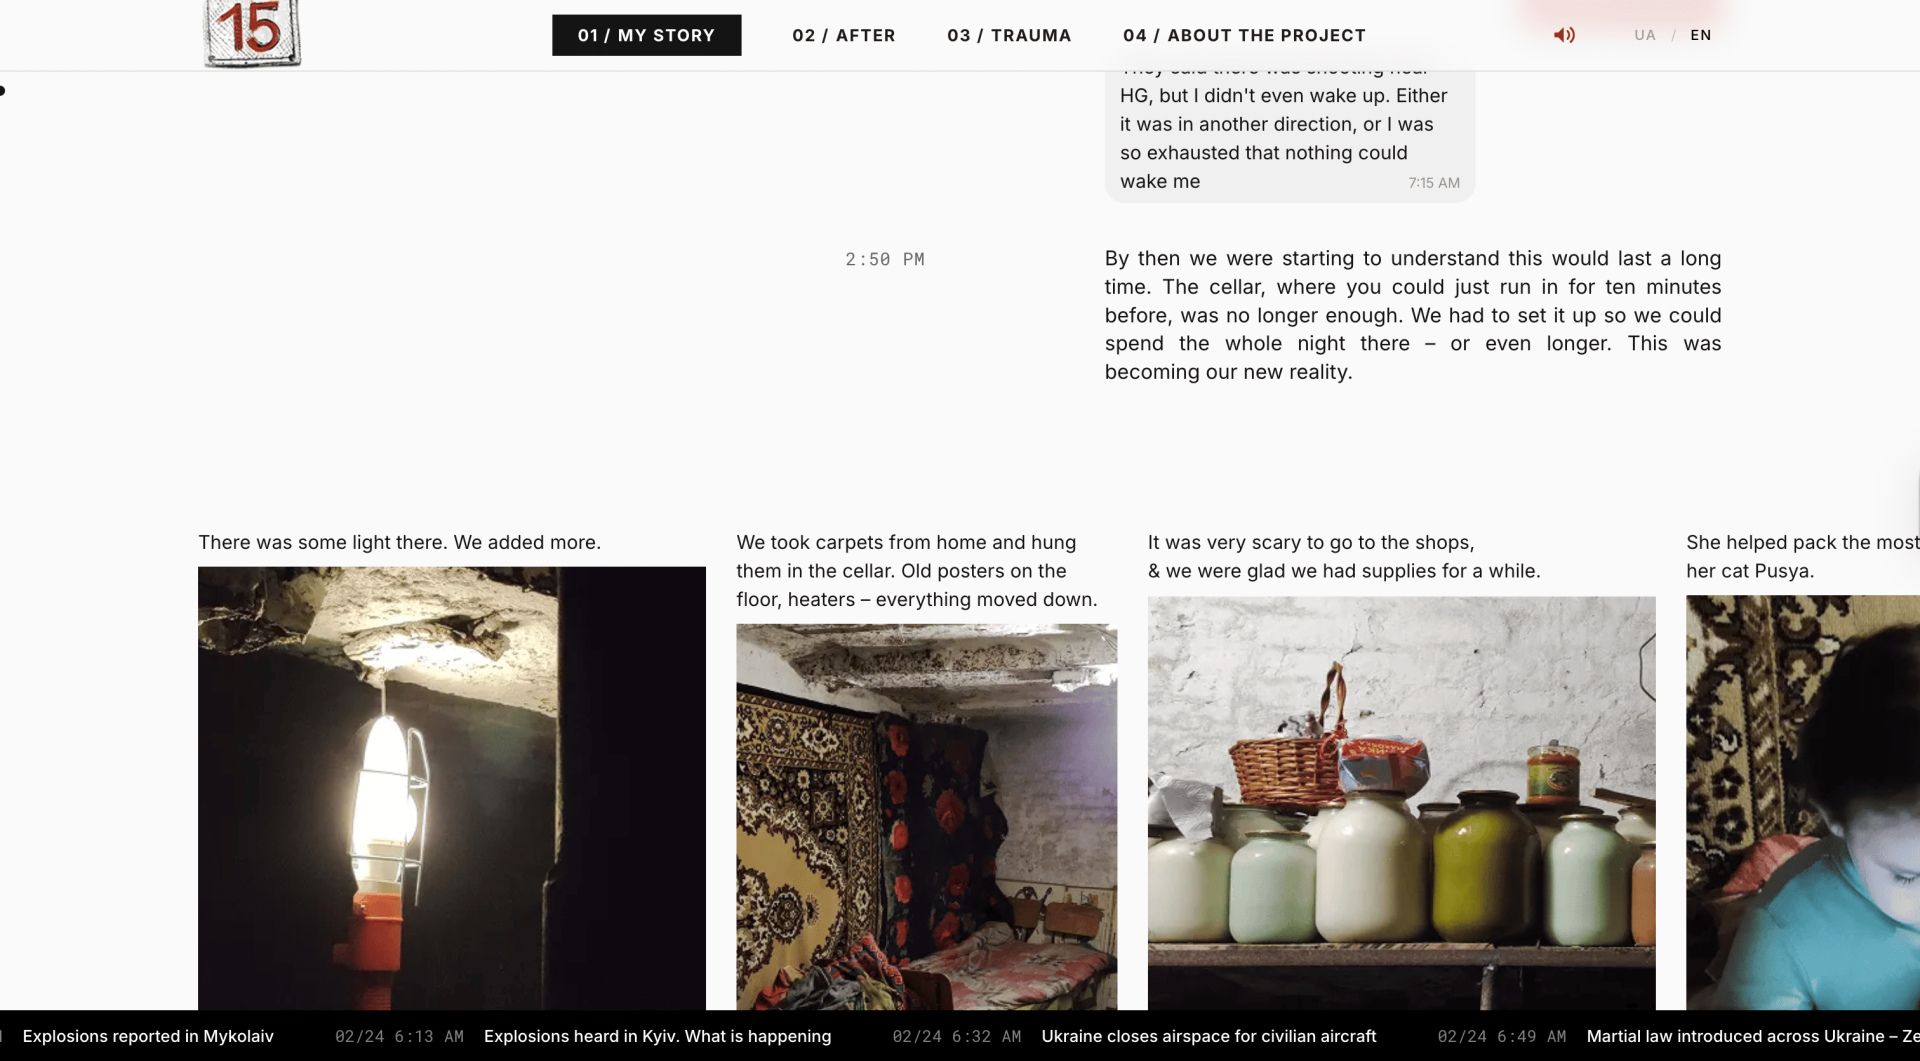Screen dimensions: 1920x1061
Task: Open 'Explosions heard in Kyiv' ticker headline
Action: click(x=657, y=1036)
